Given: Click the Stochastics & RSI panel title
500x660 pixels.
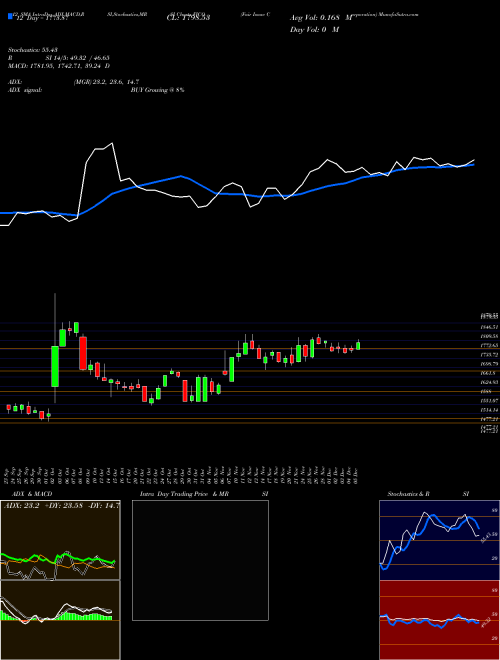Looking at the screenshot, I should pyautogui.click(x=428, y=494).
